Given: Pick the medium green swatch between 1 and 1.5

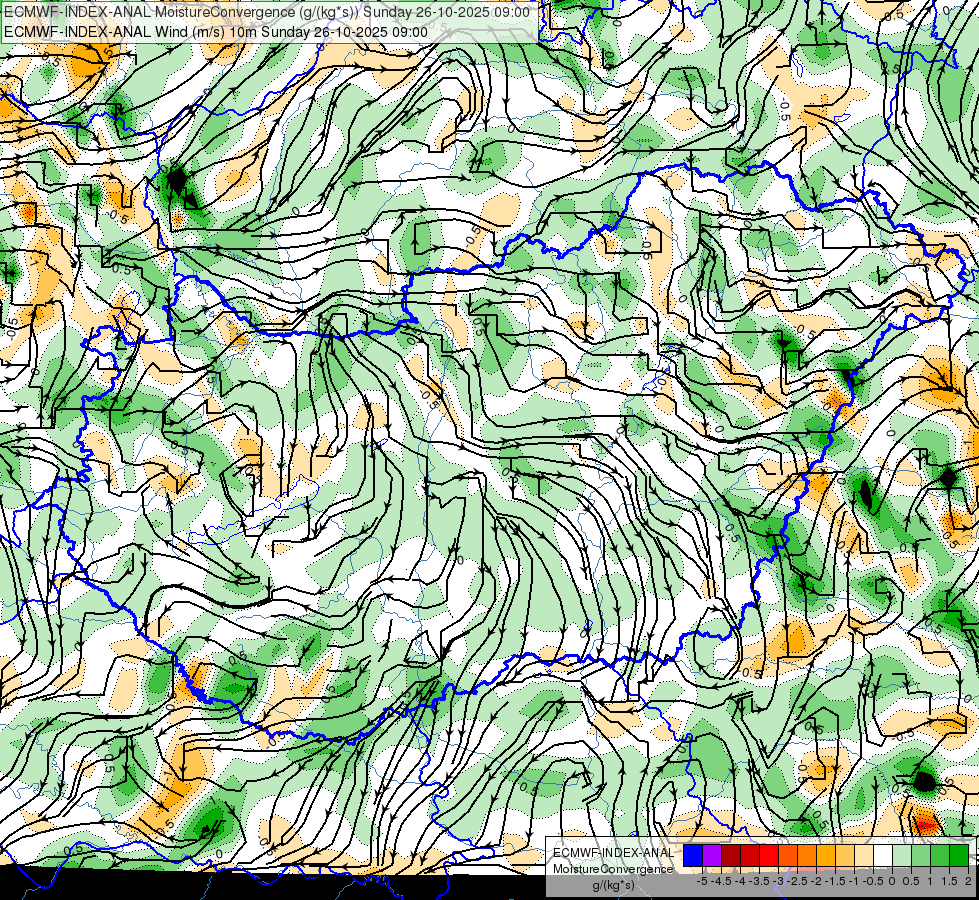Looking at the screenshot, I should pos(940,856).
